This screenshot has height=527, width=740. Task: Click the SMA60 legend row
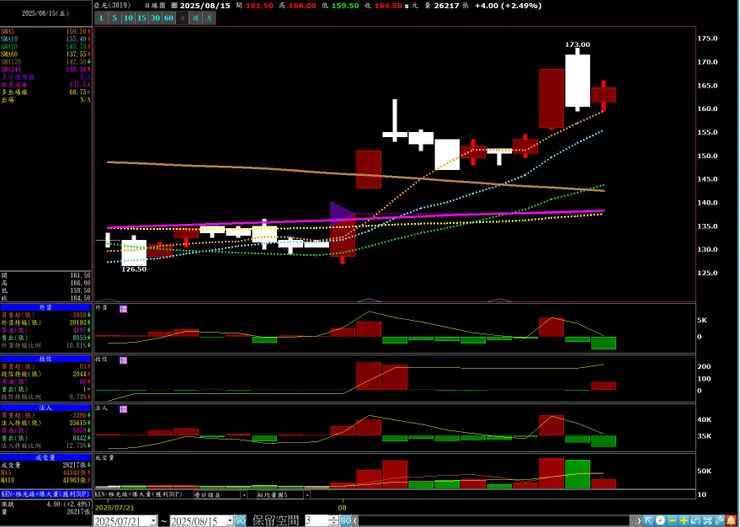[46, 54]
